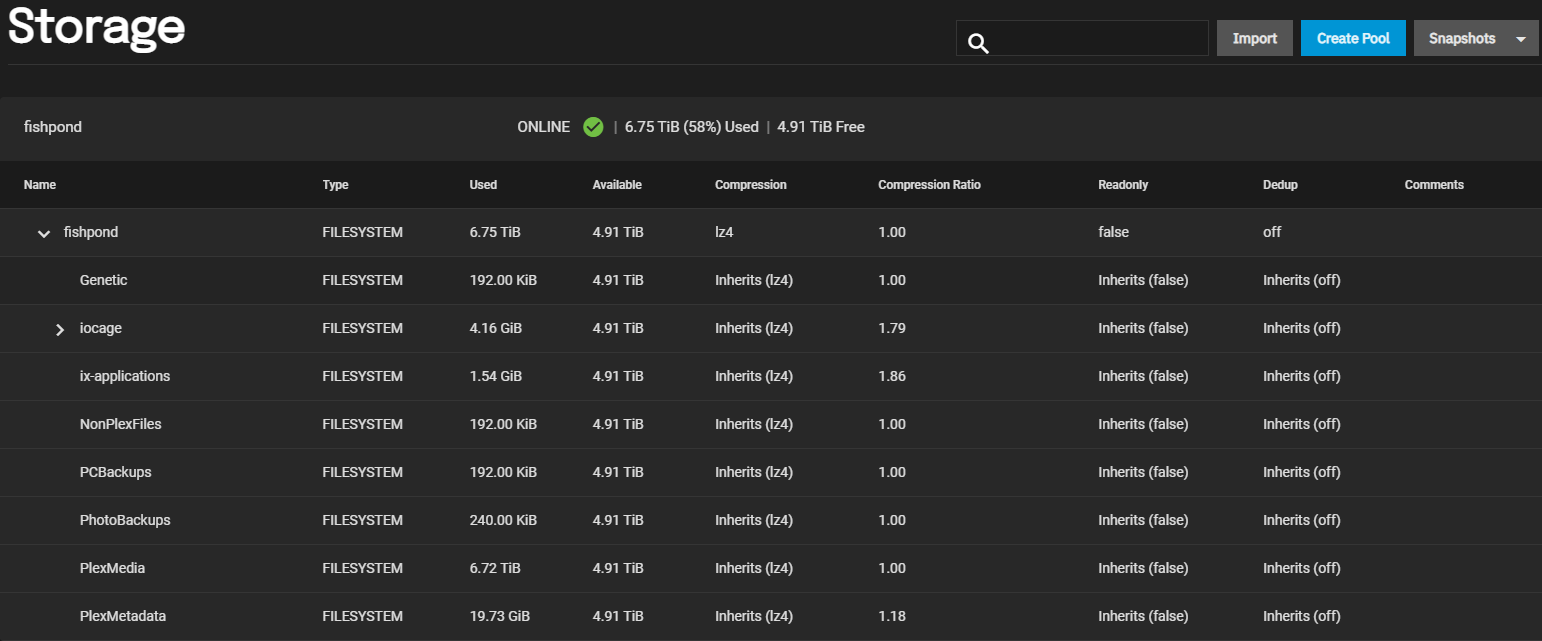Open the Snapshots dropdown arrow
This screenshot has width=1542, height=641.
(1521, 39)
